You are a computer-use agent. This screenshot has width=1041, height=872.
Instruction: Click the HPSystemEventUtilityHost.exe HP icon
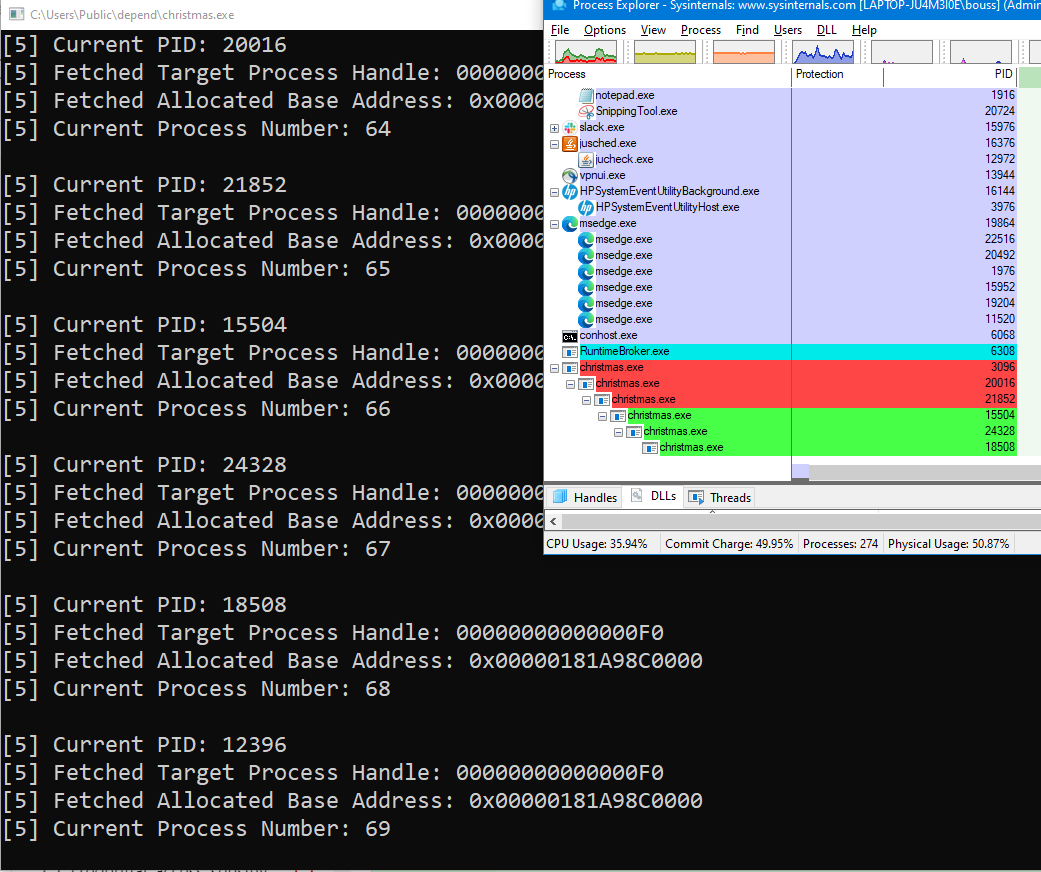(586, 207)
